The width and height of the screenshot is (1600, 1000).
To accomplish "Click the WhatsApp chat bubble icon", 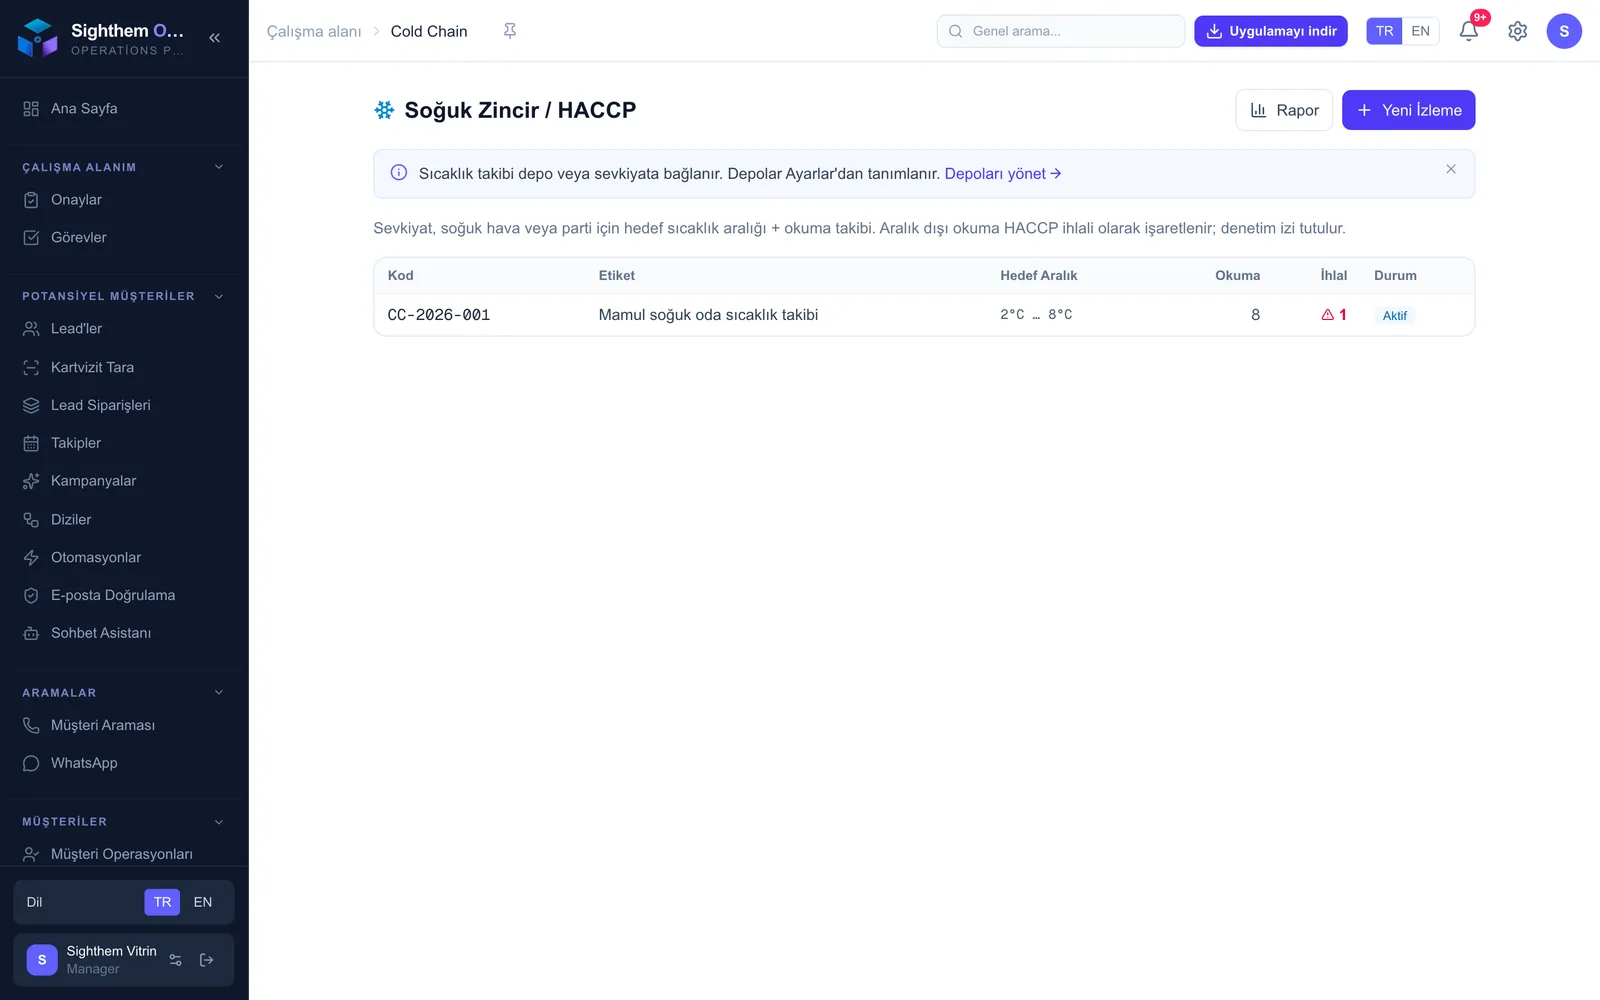I will [x=31, y=763].
